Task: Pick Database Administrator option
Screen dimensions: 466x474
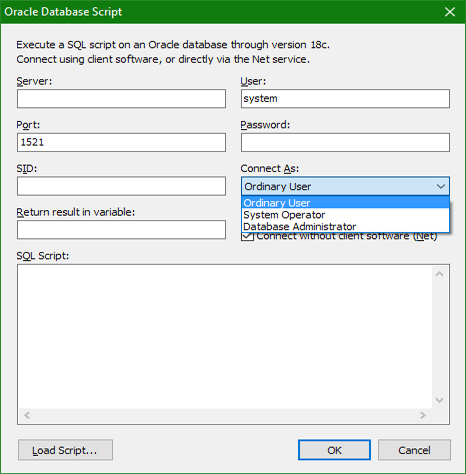Action: 345,226
